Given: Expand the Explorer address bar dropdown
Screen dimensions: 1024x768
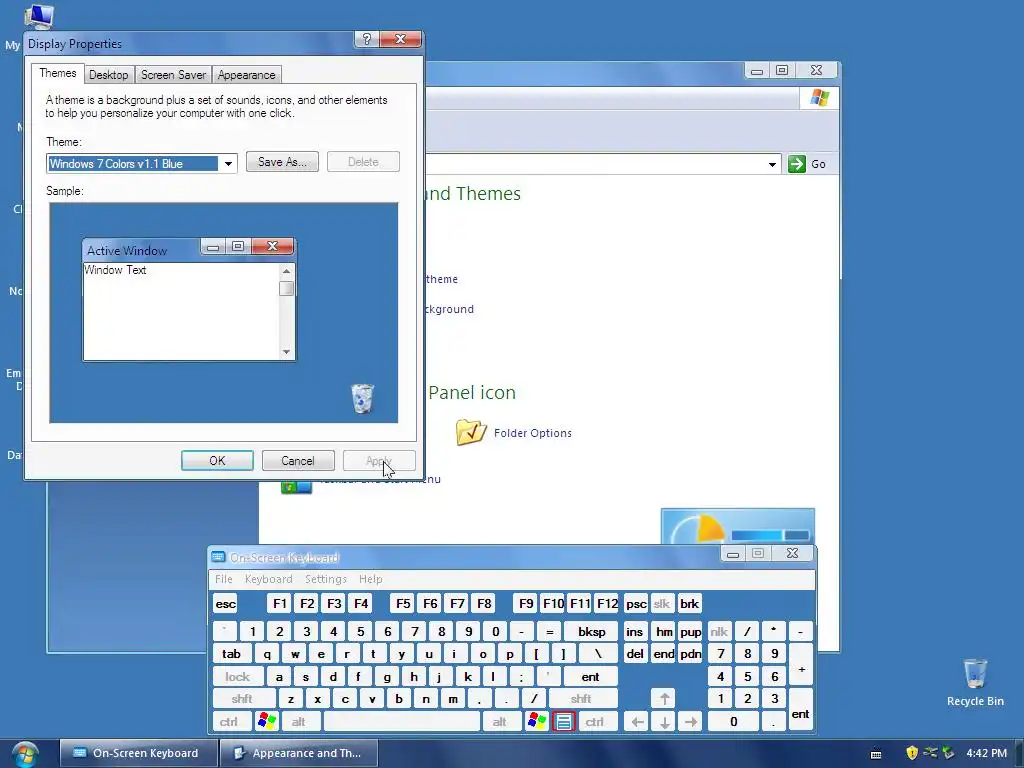Looking at the screenshot, I should tap(772, 164).
